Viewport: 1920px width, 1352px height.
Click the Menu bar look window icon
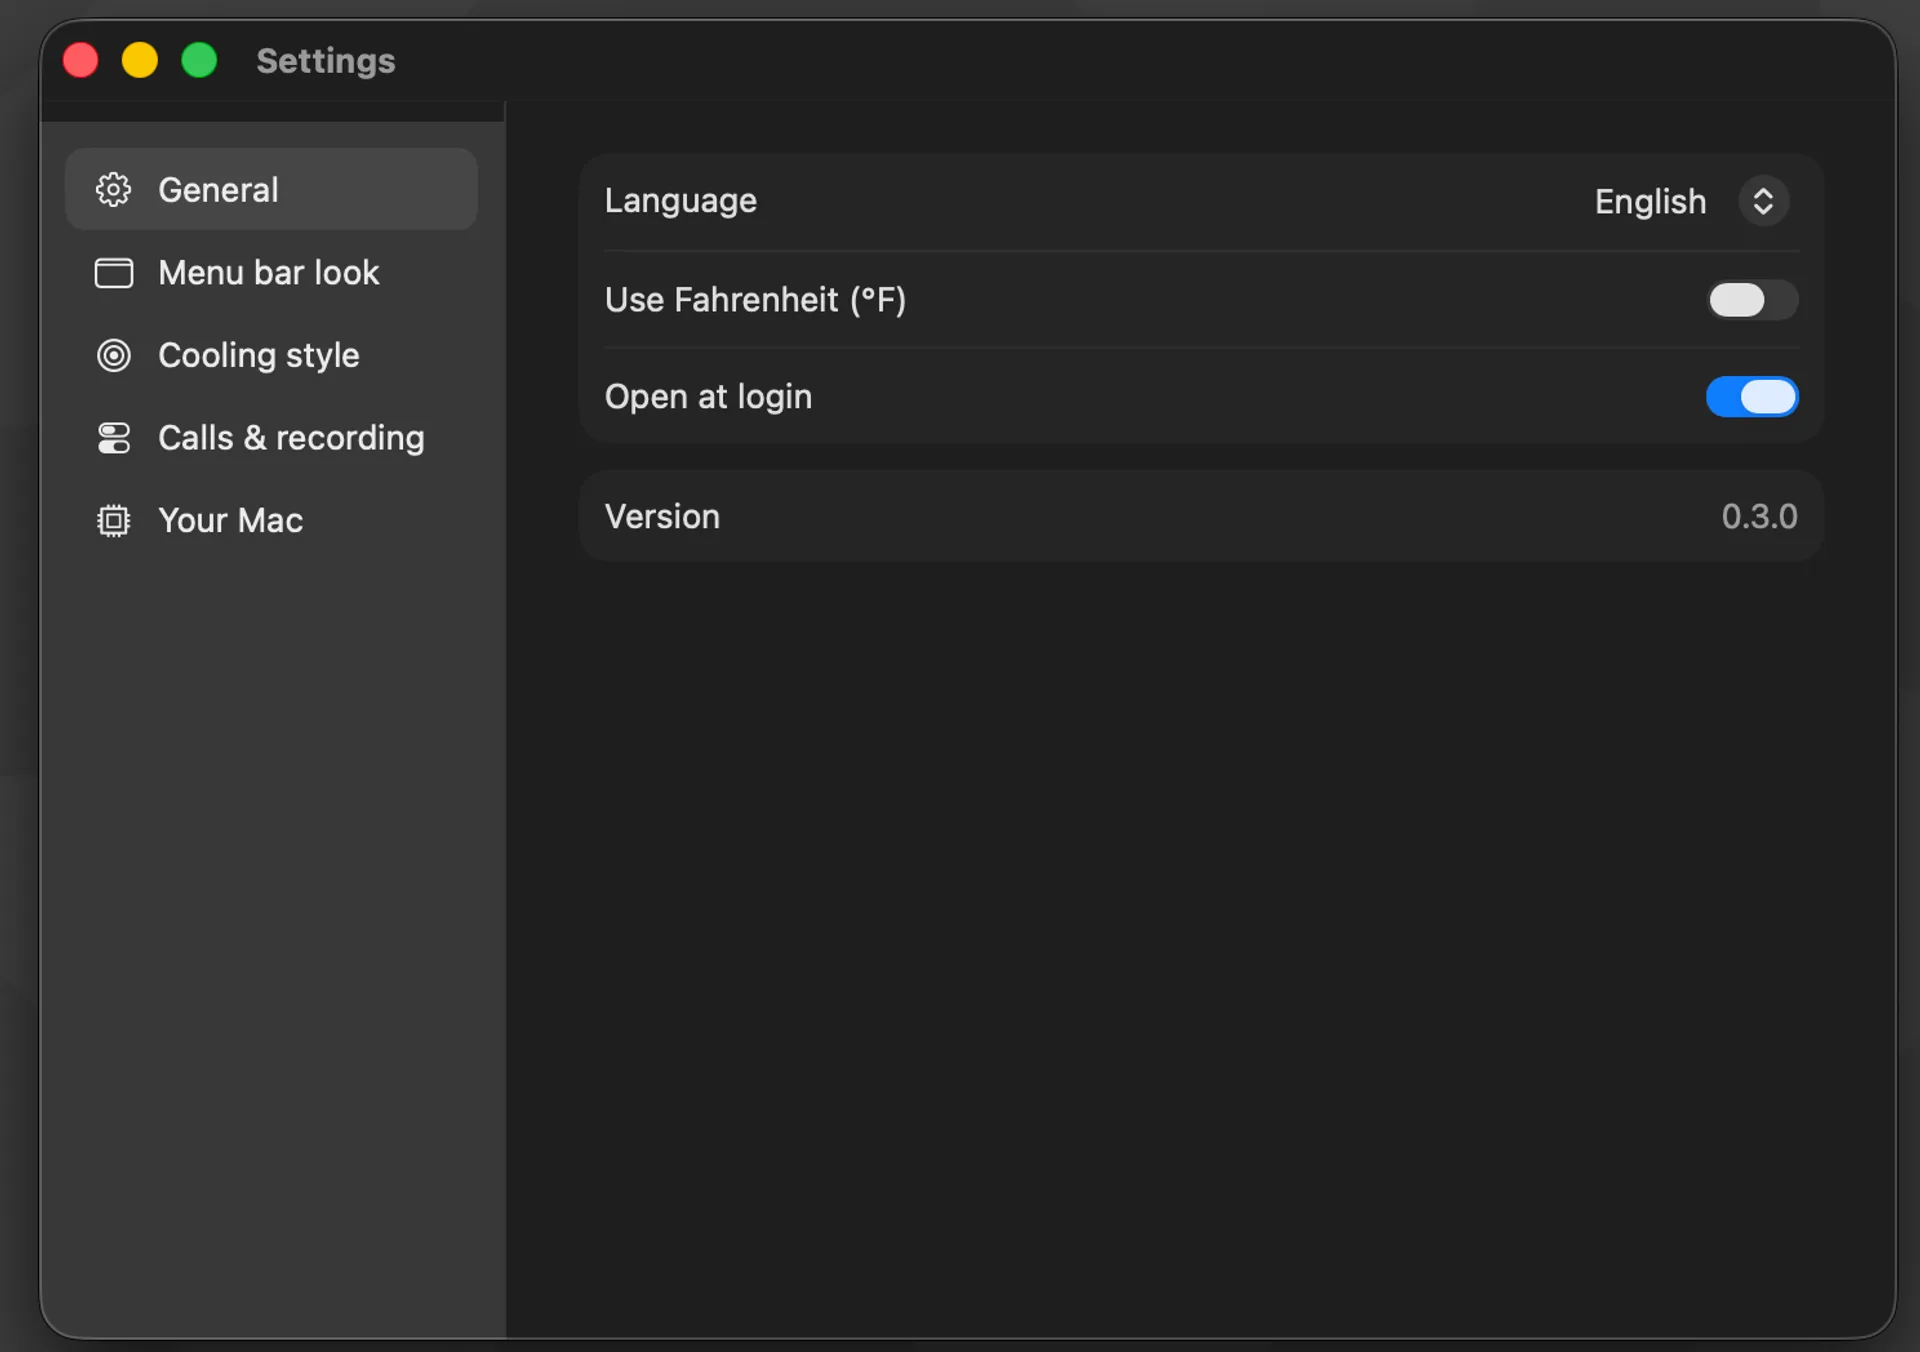113,273
